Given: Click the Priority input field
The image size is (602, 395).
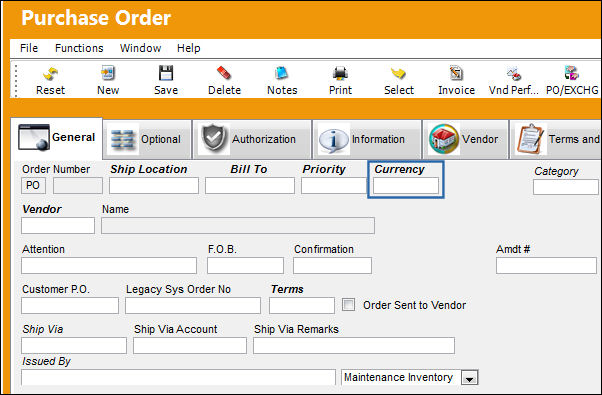Looking at the screenshot, I should tap(334, 186).
